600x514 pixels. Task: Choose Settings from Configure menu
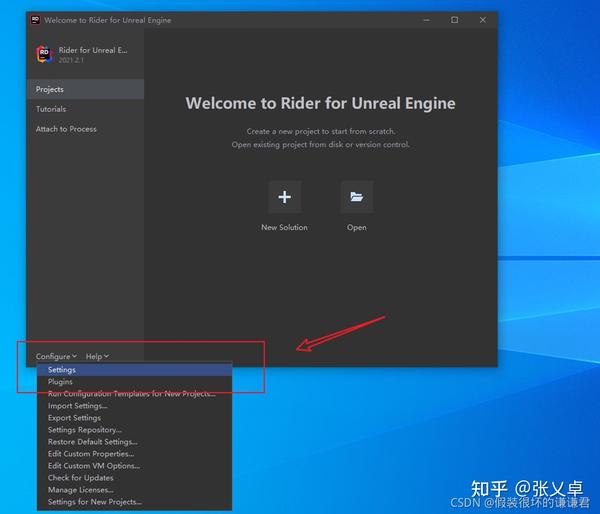tap(134, 370)
